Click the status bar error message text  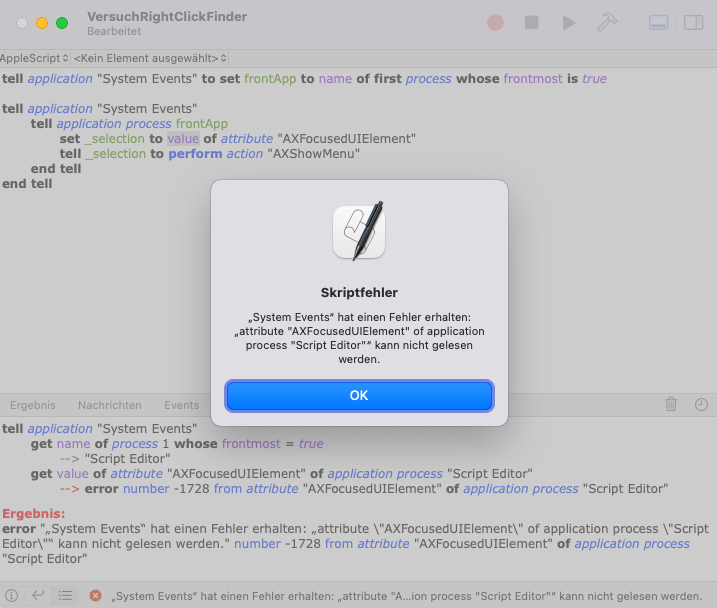407,596
